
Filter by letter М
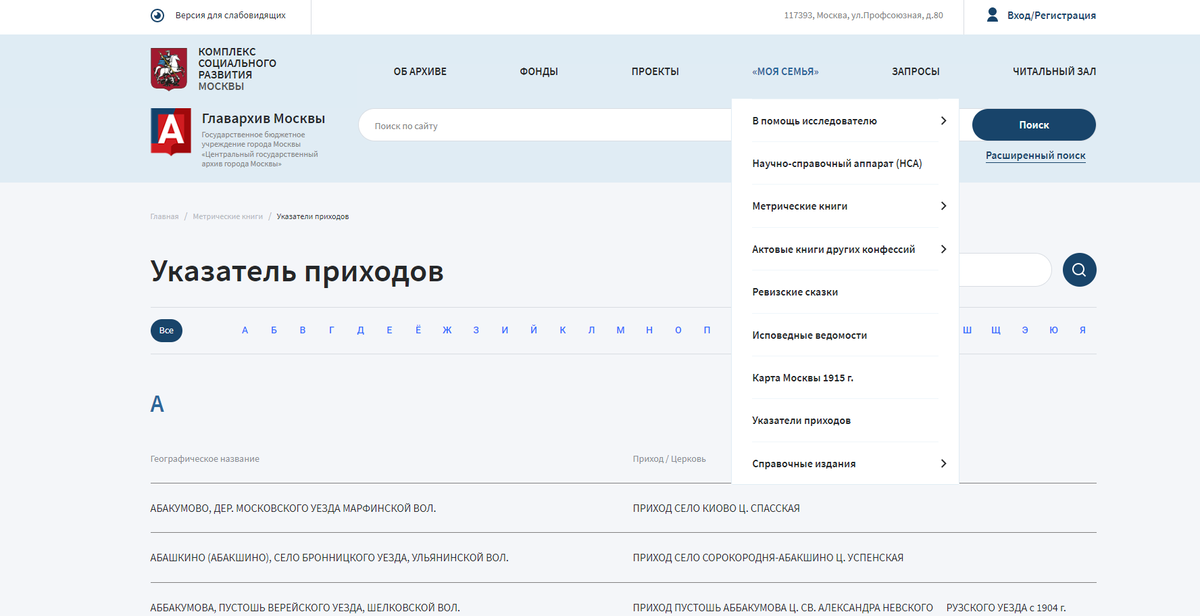tap(620, 330)
